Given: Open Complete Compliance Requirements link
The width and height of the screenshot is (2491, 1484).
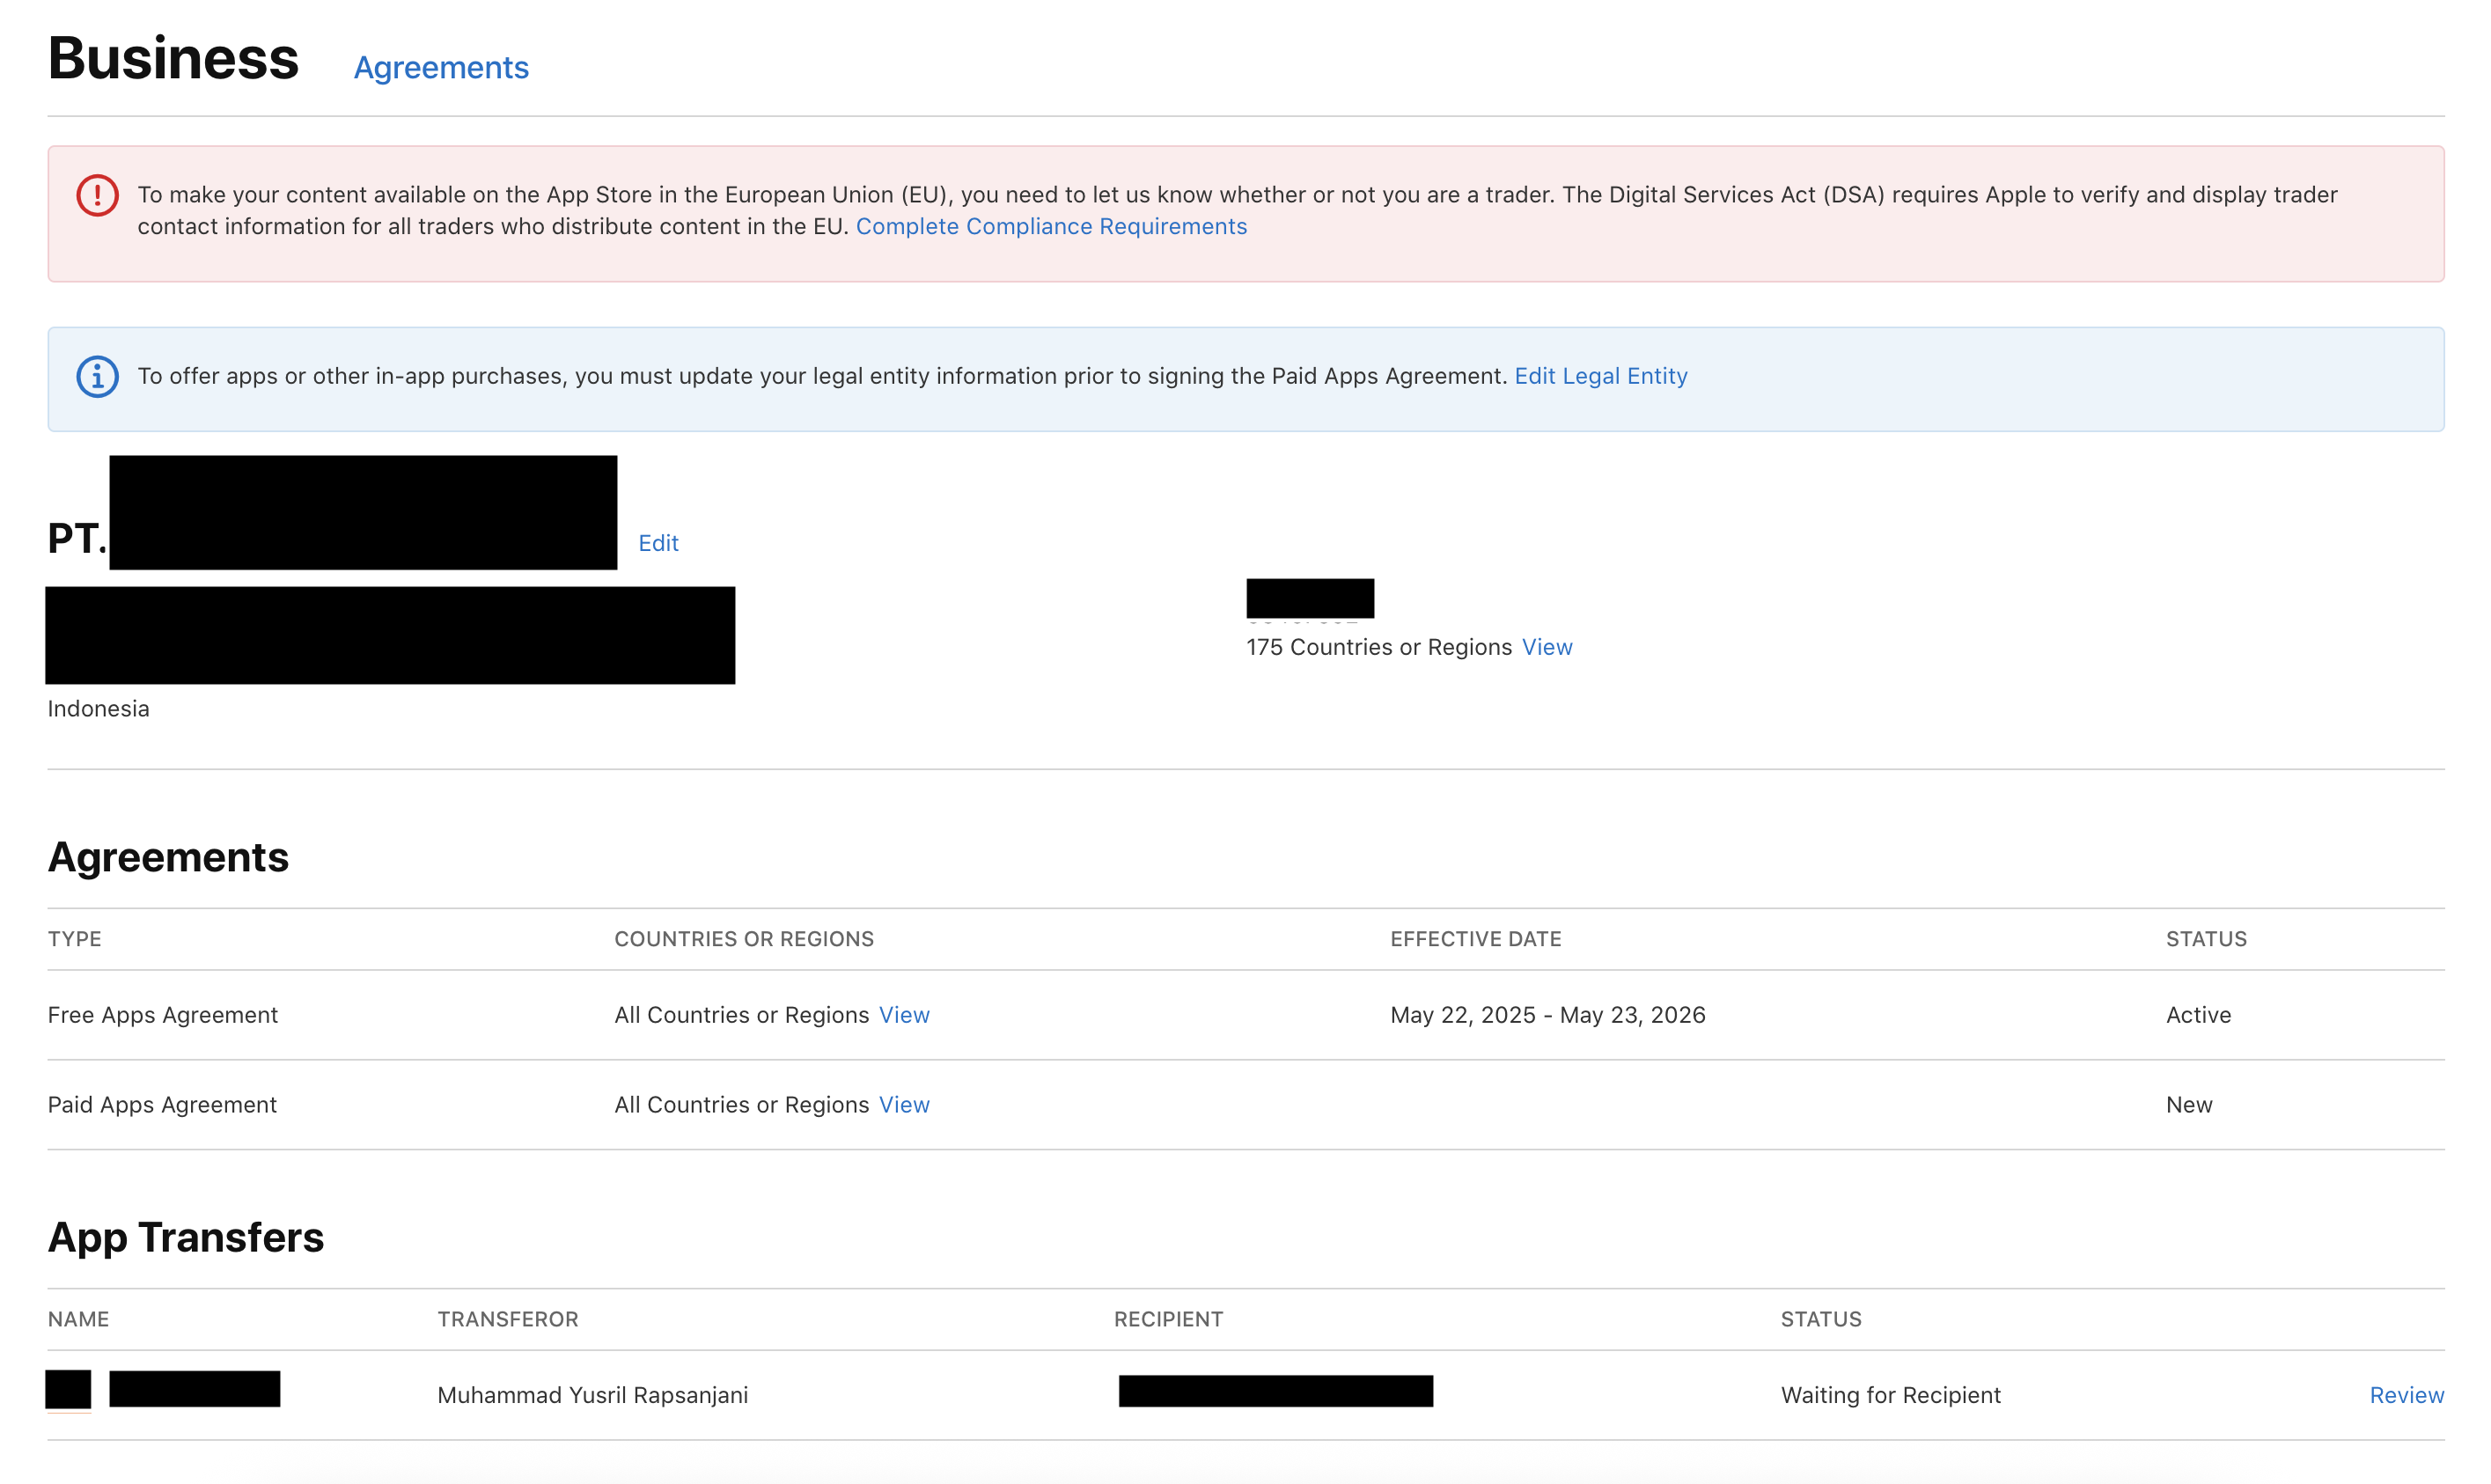Looking at the screenshot, I should pos(1051,226).
